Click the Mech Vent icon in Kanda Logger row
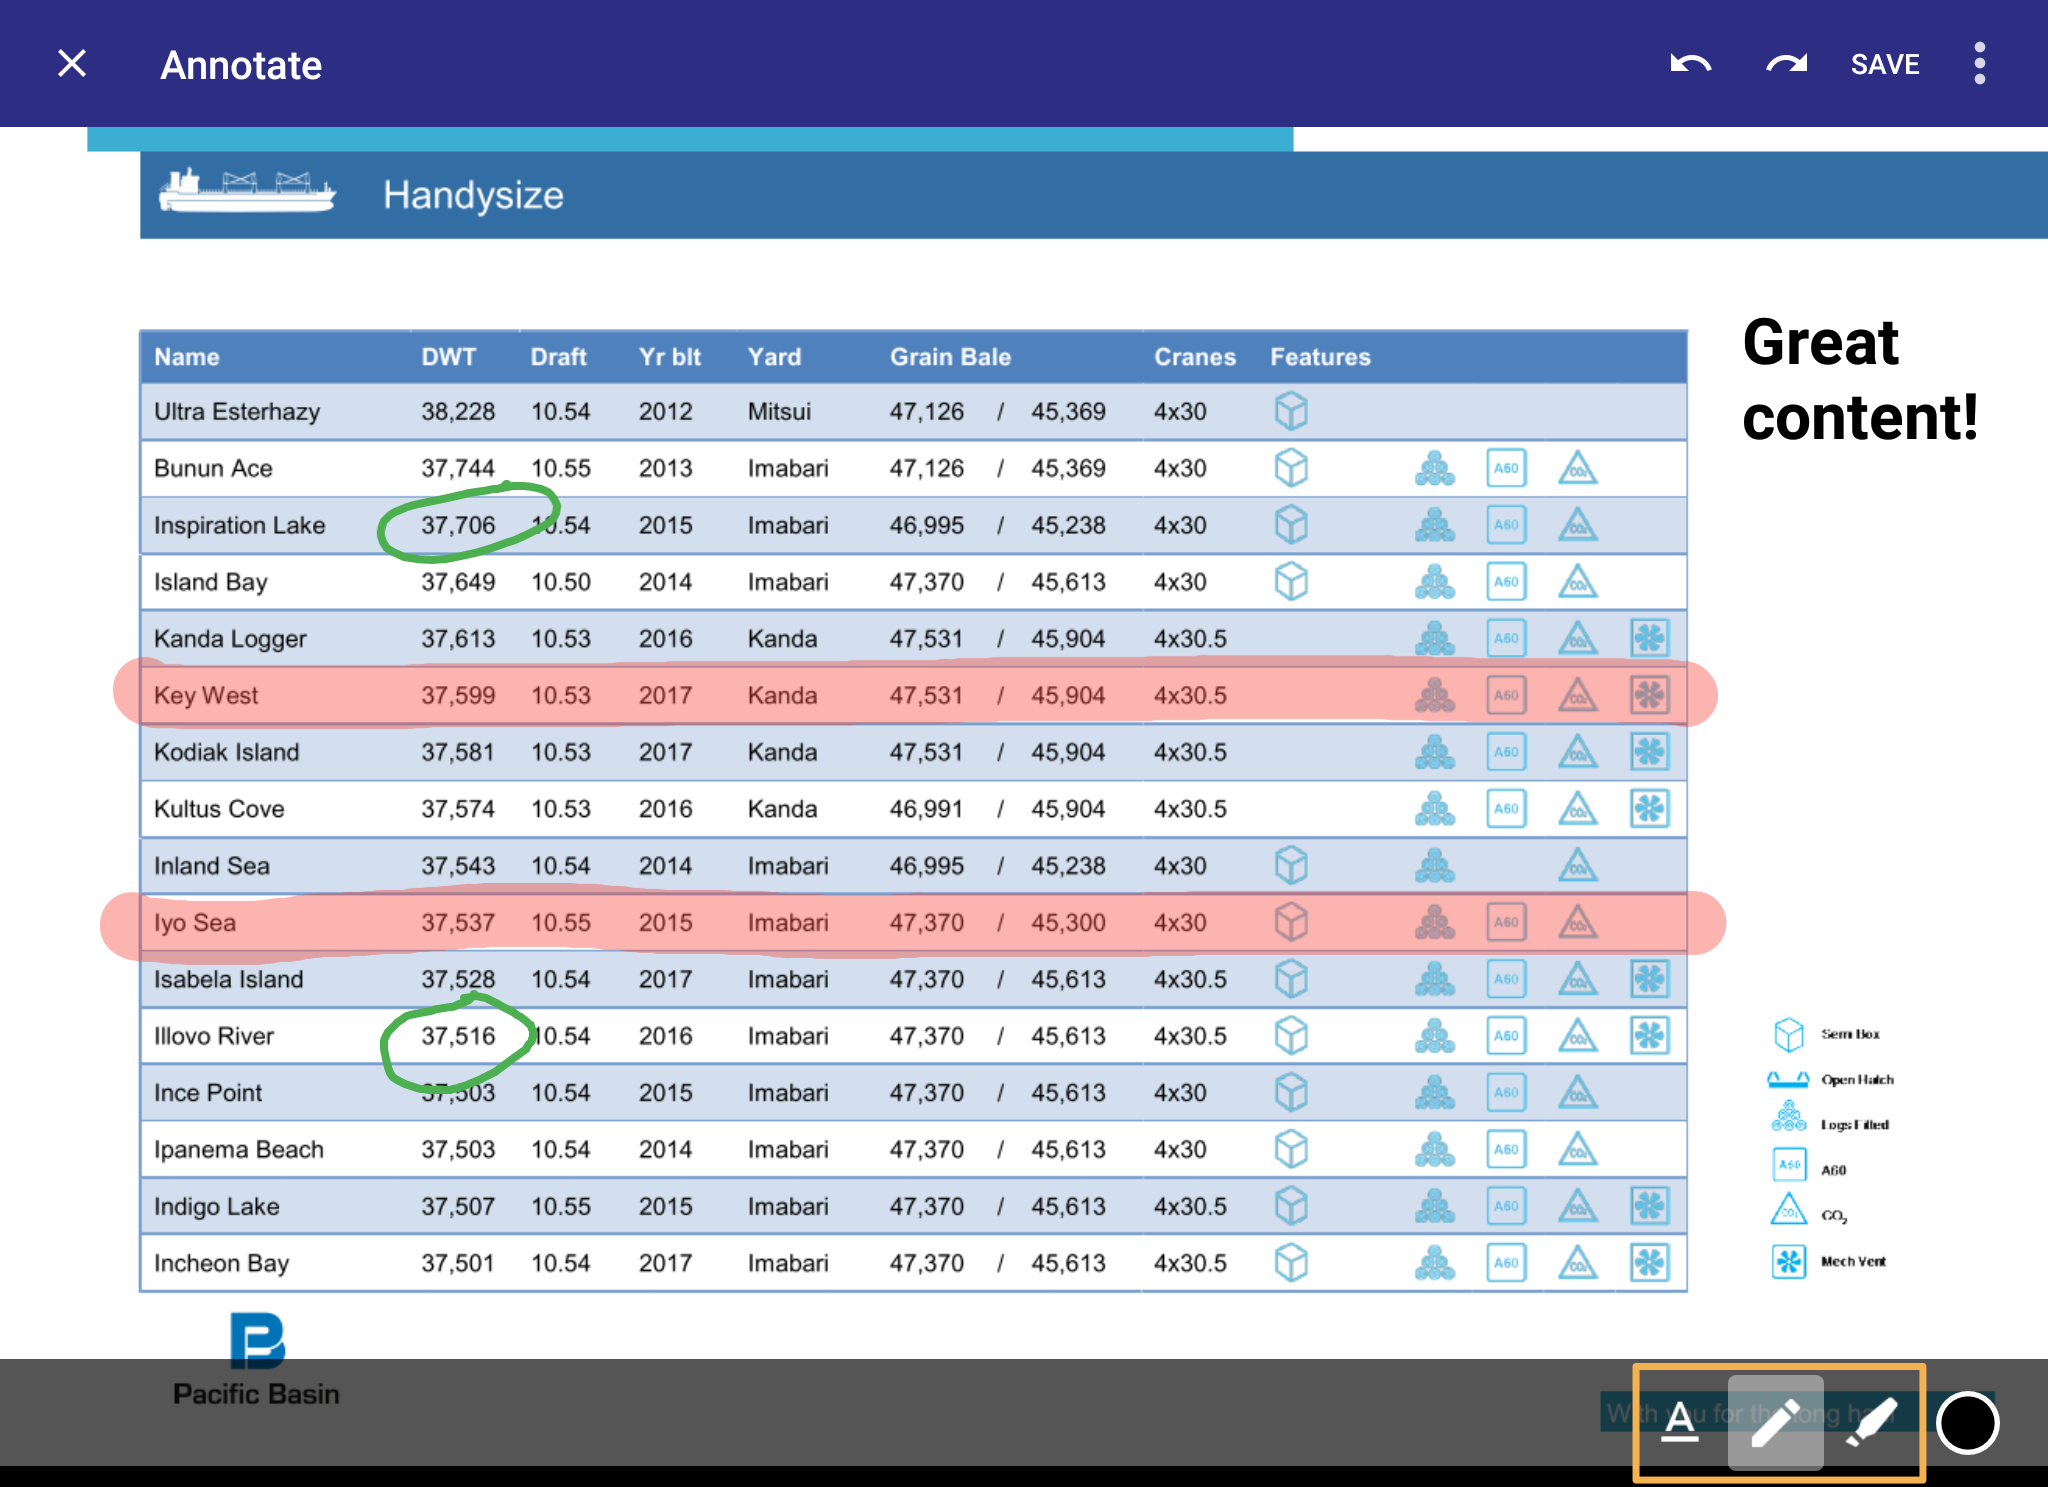Image resolution: width=2048 pixels, height=1487 pixels. click(1650, 638)
